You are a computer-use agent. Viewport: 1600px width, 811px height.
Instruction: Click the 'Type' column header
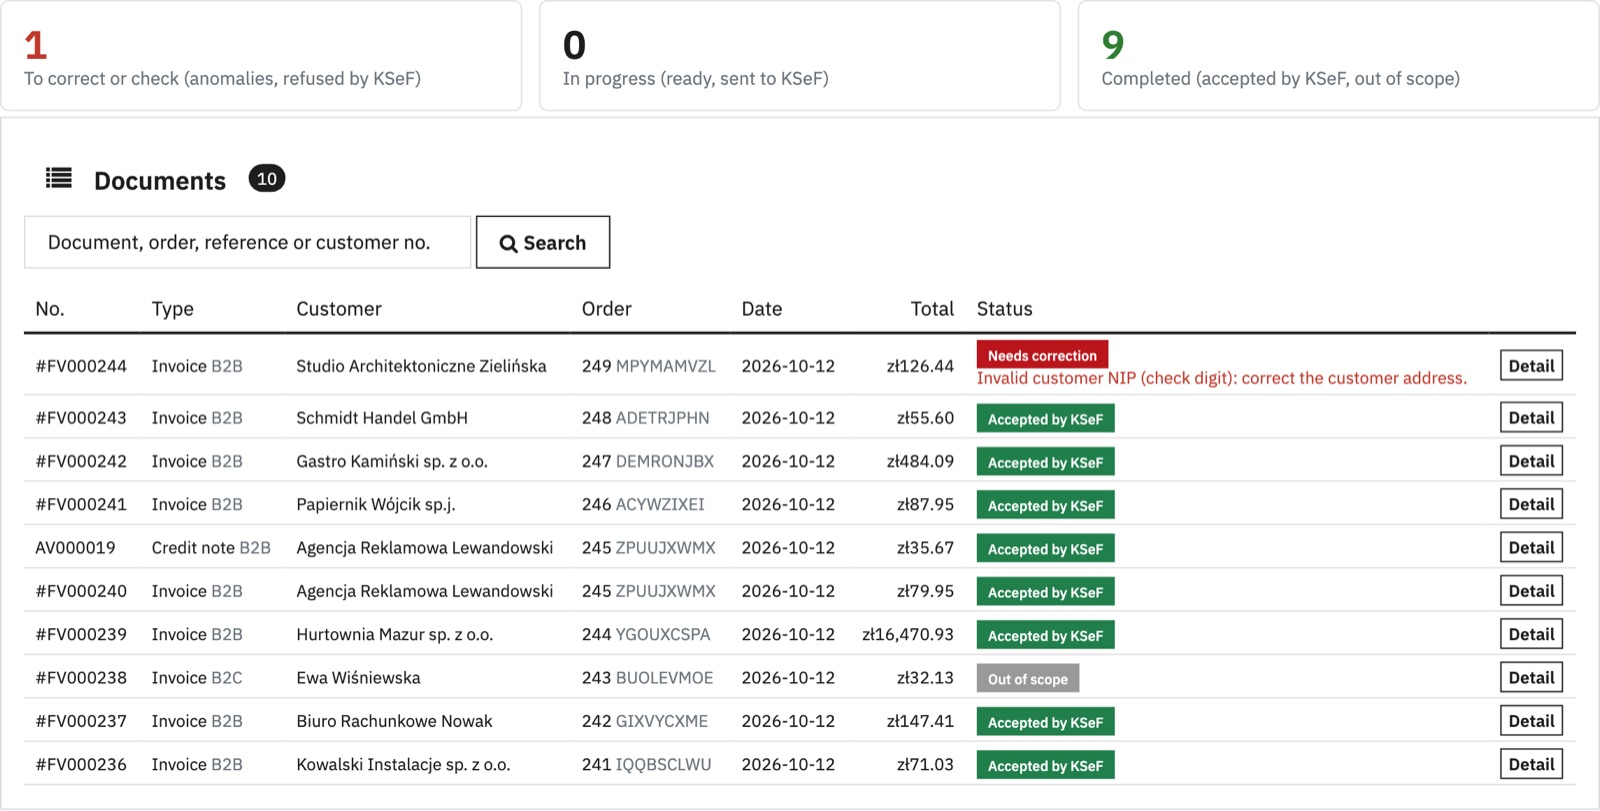coord(173,309)
